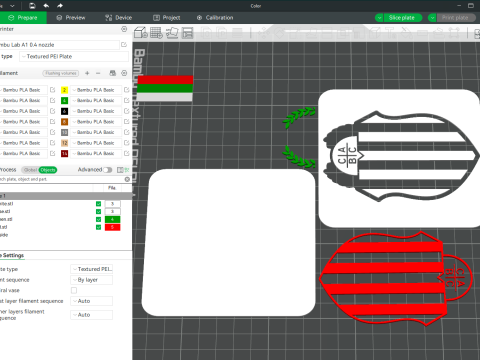The width and height of the screenshot is (480, 360).
Task: Open the Textured PEI Plate type dropdown
Action: pos(74,56)
